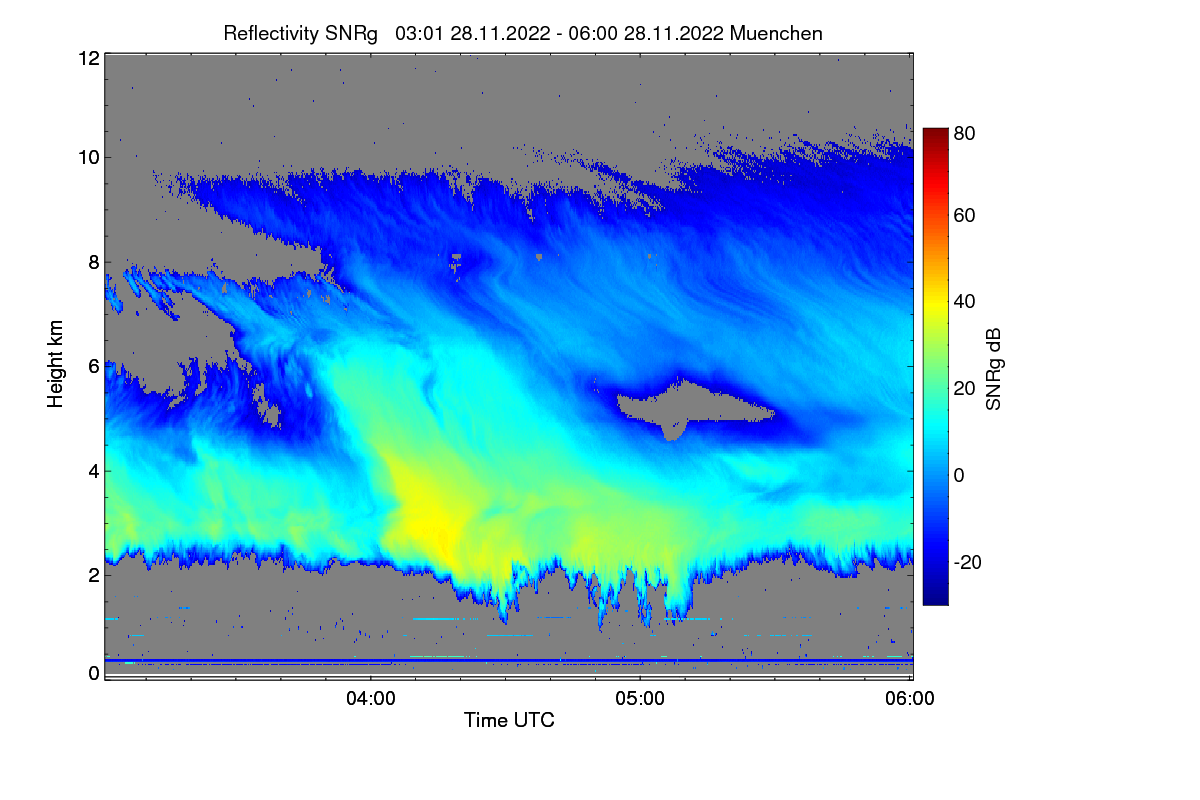Image resolution: width=1200 pixels, height=800 pixels.
Task: Click the height tick label 10
Action: click(88, 157)
